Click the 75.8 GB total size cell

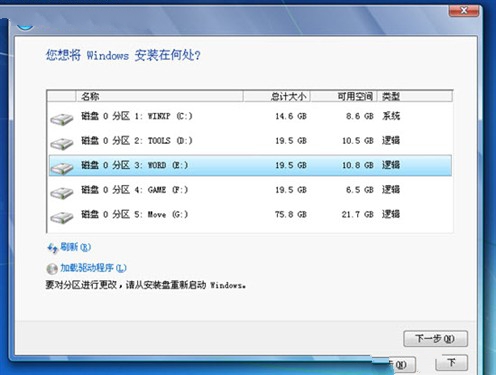click(291, 214)
